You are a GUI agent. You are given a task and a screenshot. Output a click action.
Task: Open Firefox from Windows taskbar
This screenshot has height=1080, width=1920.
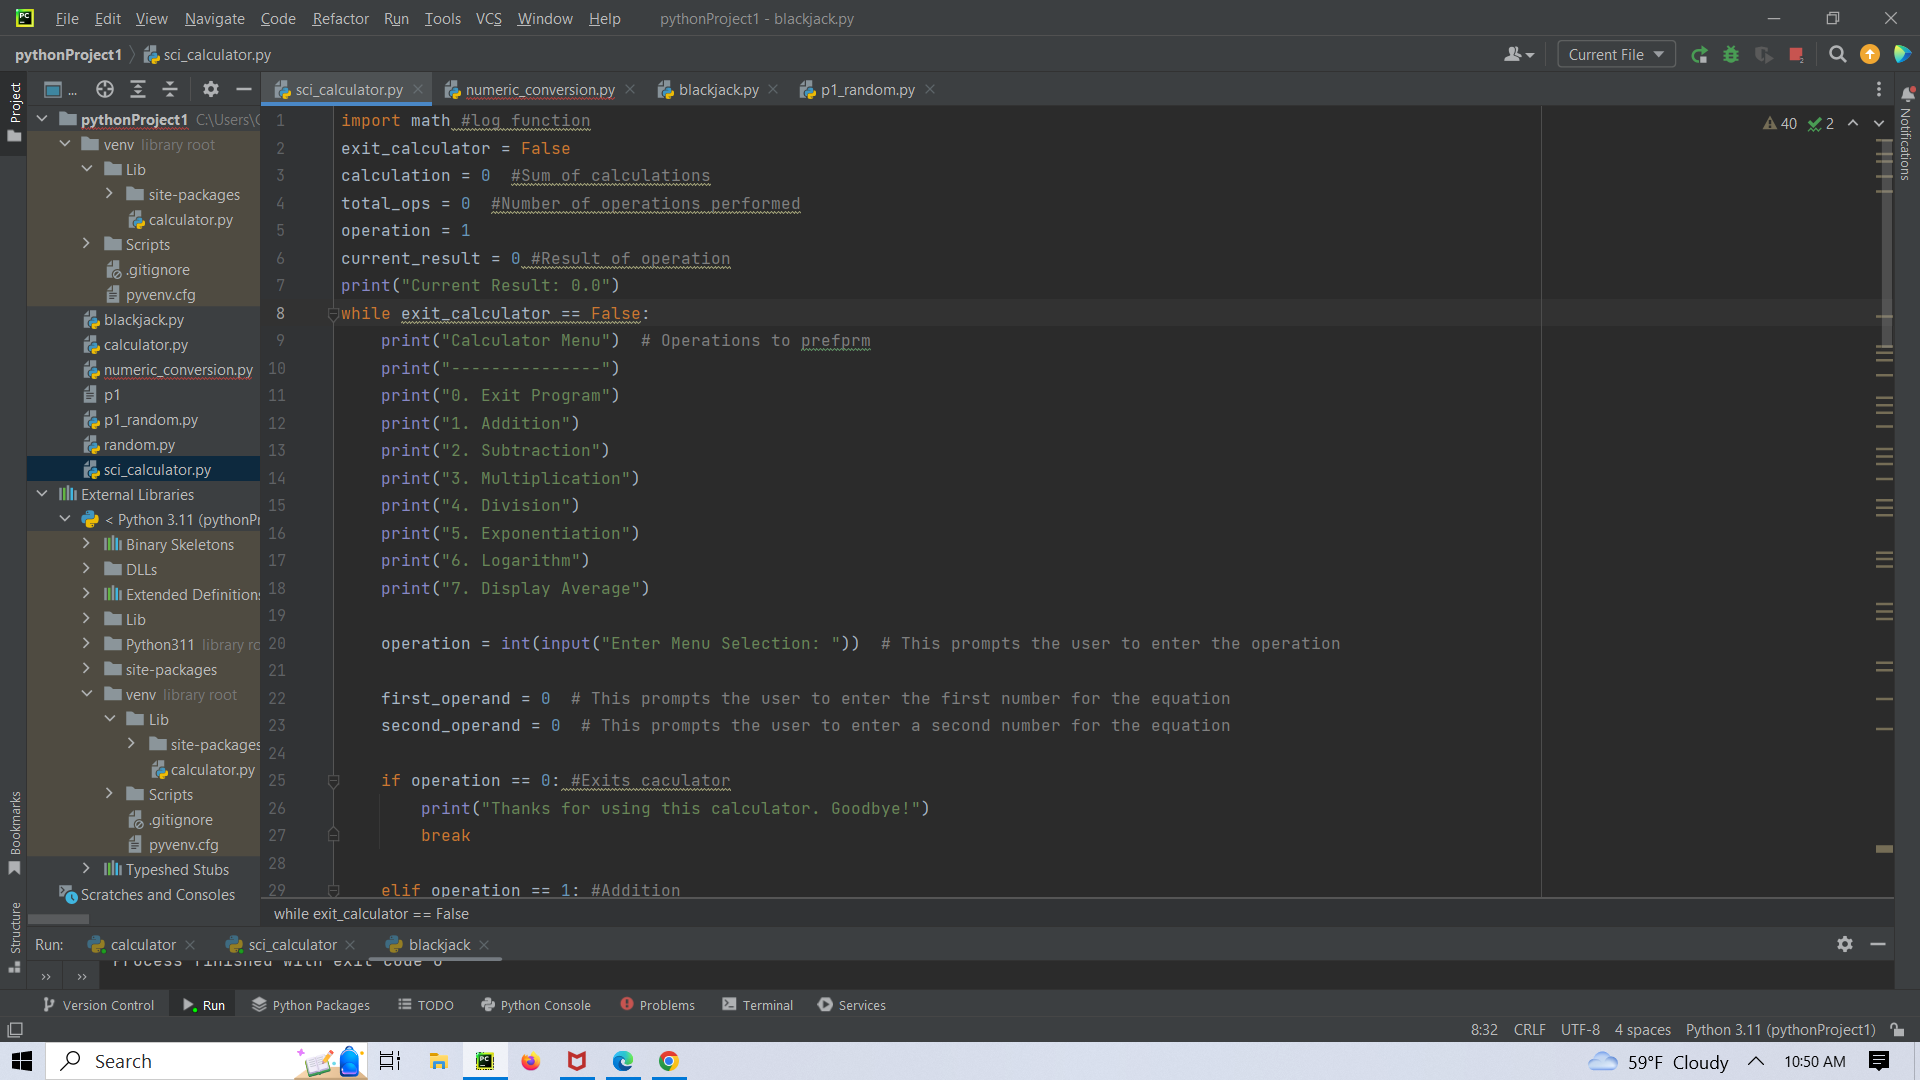(x=530, y=1061)
